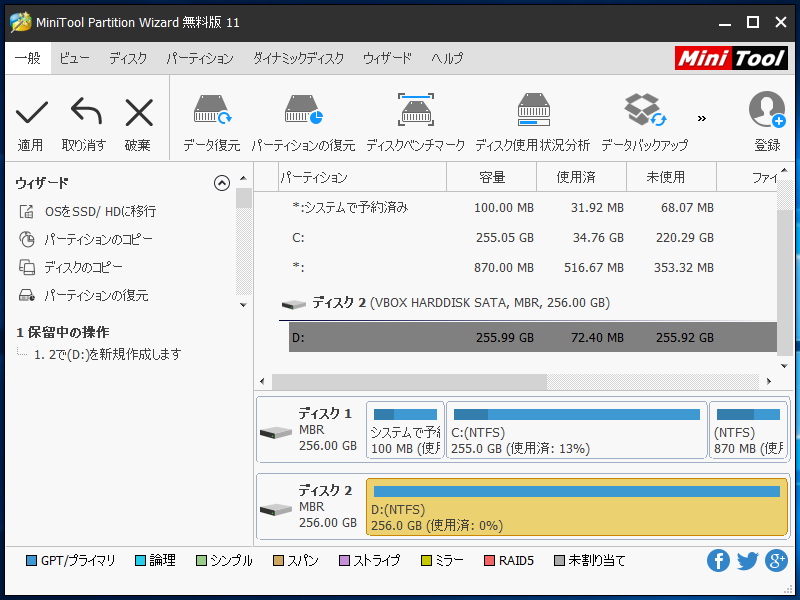Click partition list horizontal scroll right arrow

[769, 381]
